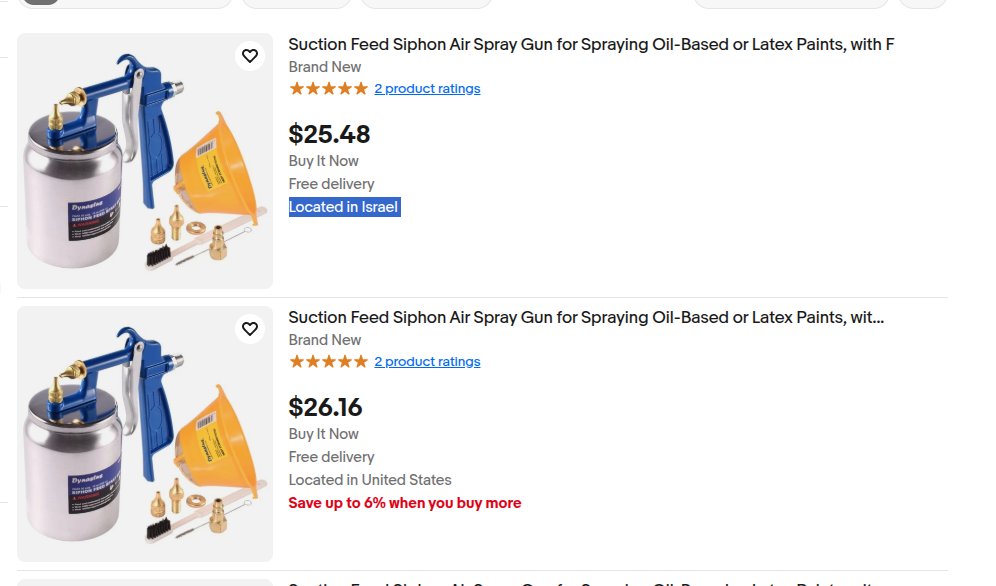
Task: Click "Brand New" under the first listing title
Action: 325,67
